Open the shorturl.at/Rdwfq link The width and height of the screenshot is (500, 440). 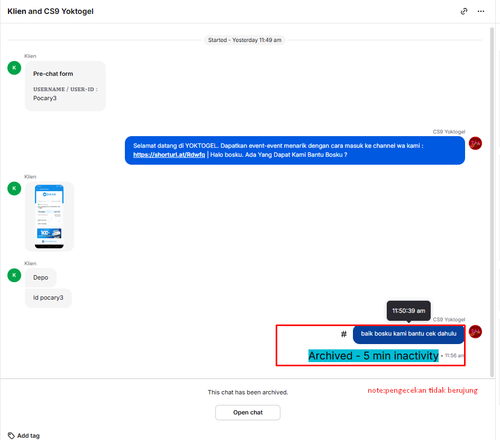169,155
